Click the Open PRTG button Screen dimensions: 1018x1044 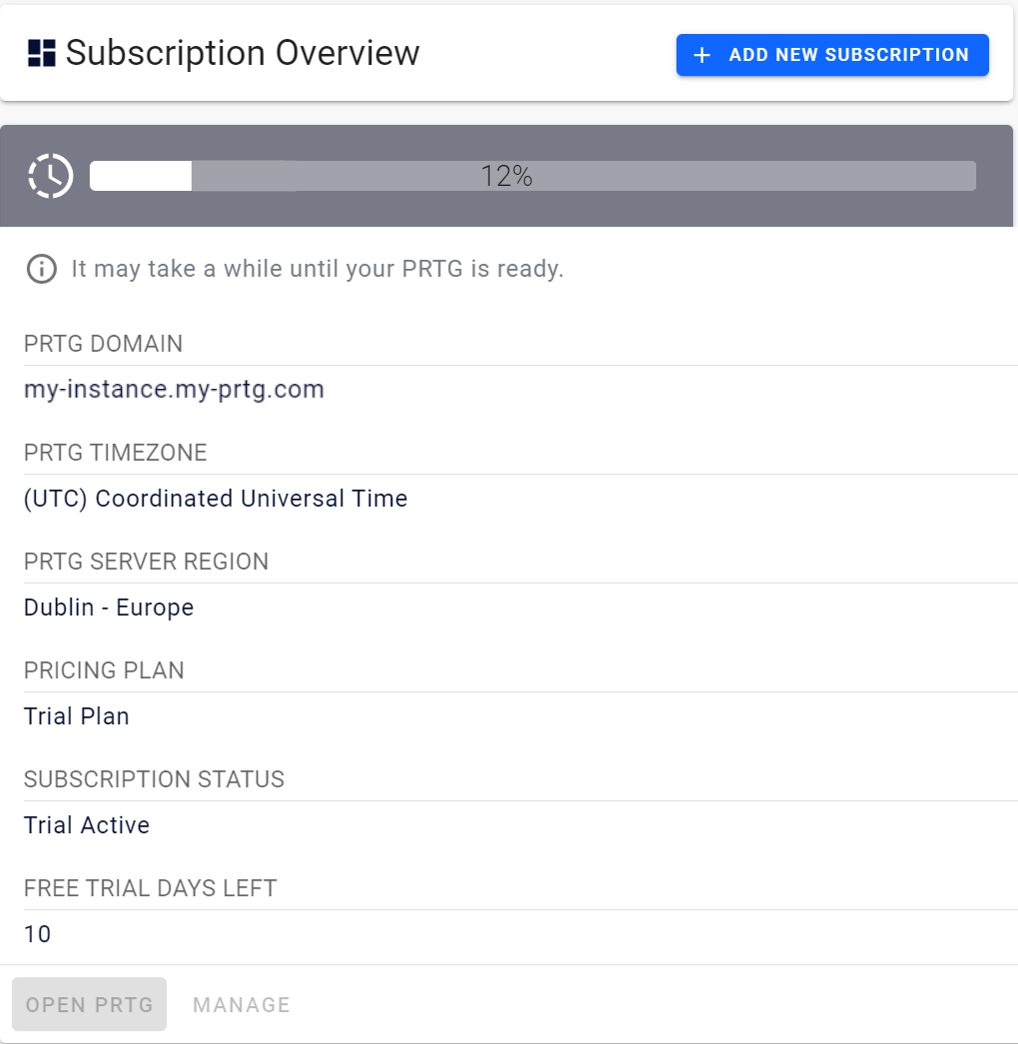[x=89, y=1004]
